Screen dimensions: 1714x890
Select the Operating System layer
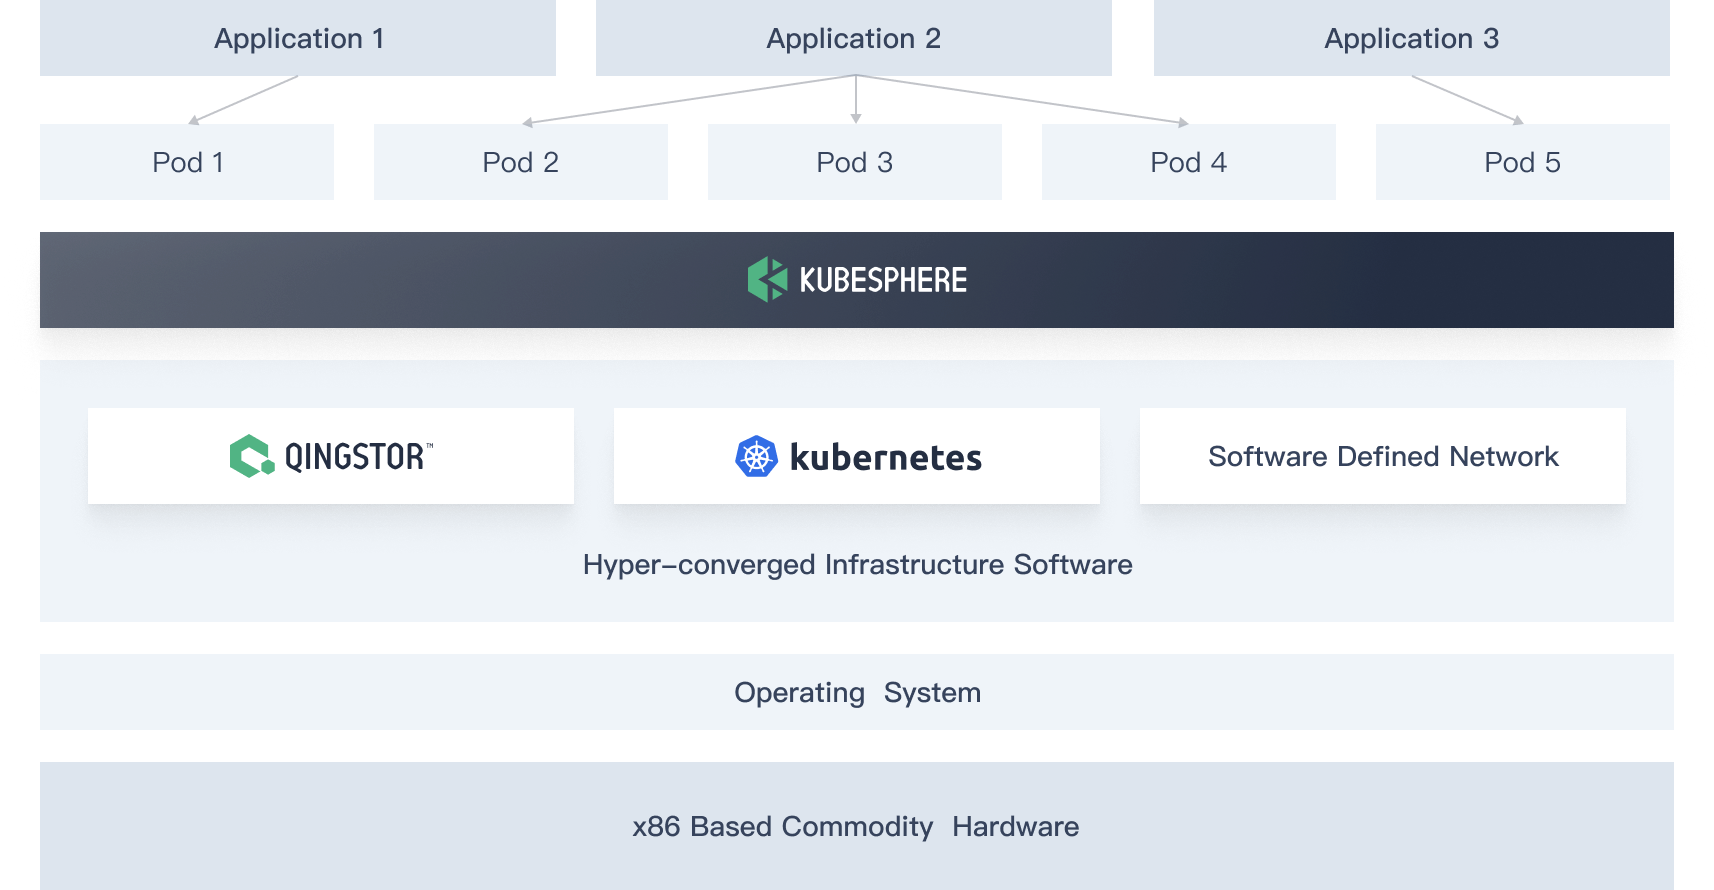[857, 692]
